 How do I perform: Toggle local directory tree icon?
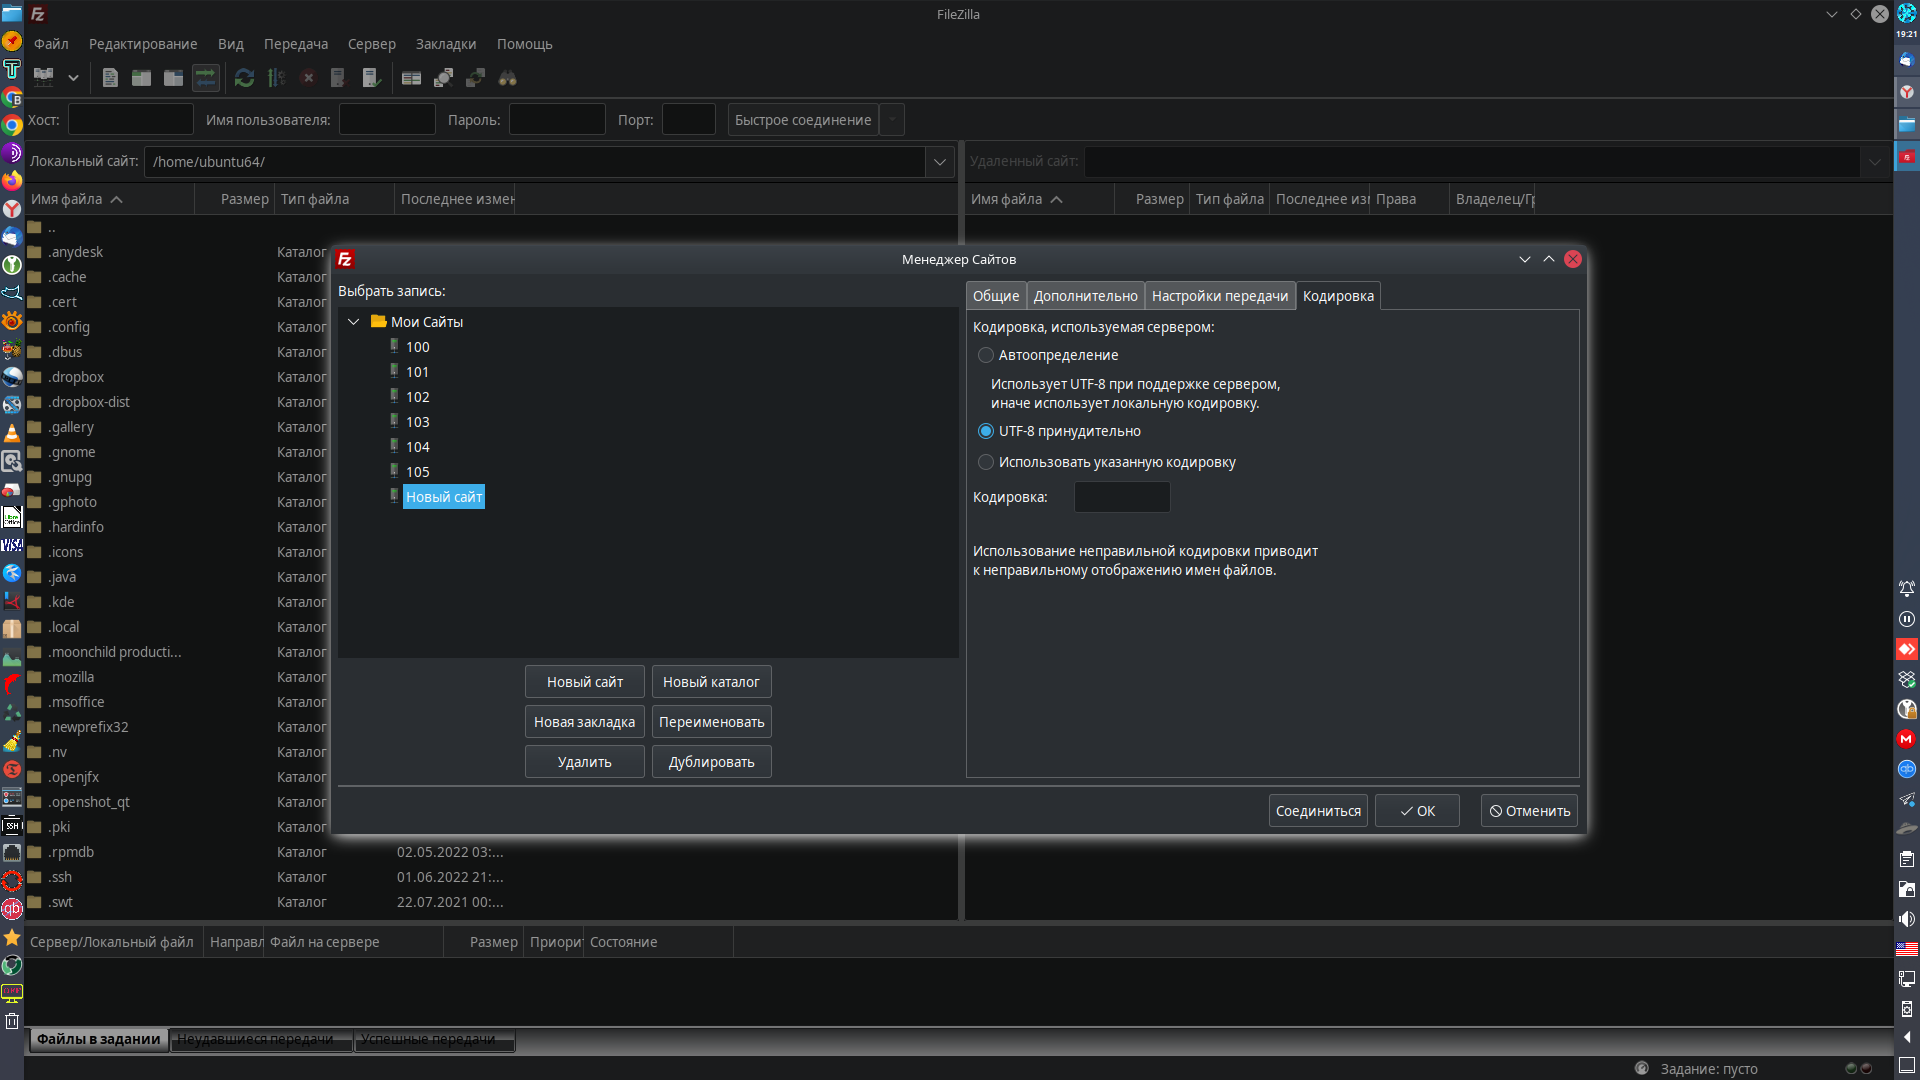tap(142, 77)
